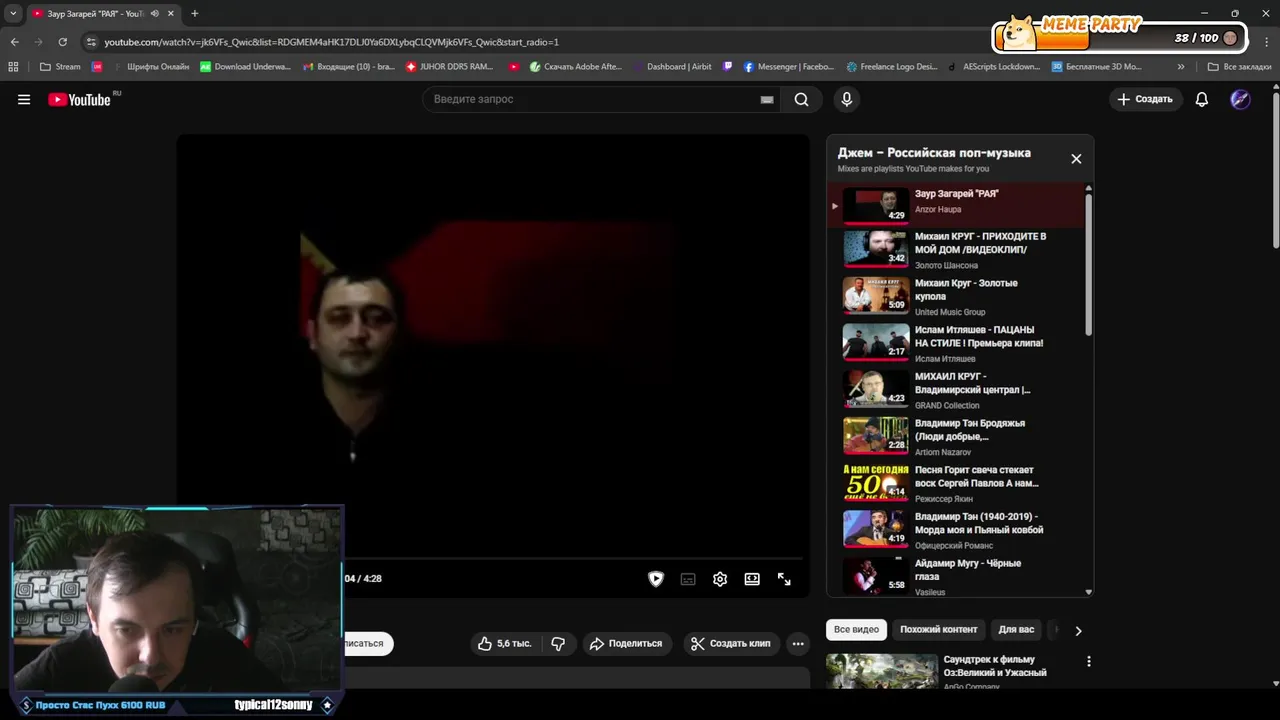Image resolution: width=1280 pixels, height=720 pixels.
Task: Play Песня Горит свеча стекает воск
Action: tap(955, 483)
